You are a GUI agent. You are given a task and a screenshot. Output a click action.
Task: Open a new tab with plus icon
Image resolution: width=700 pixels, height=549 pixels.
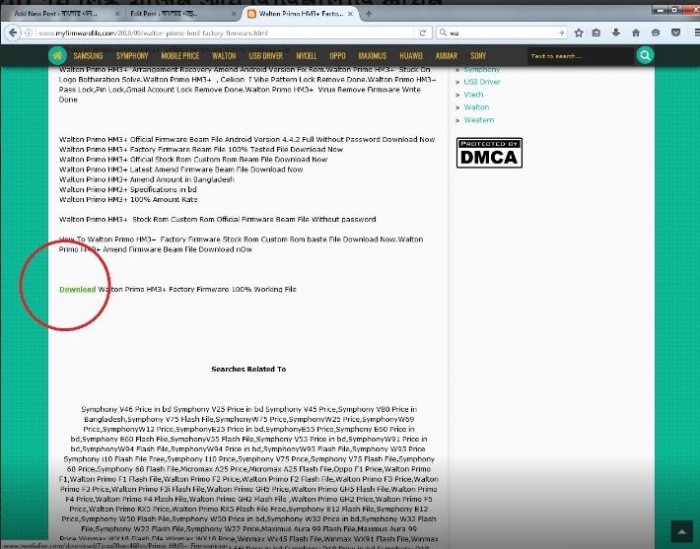click(368, 14)
